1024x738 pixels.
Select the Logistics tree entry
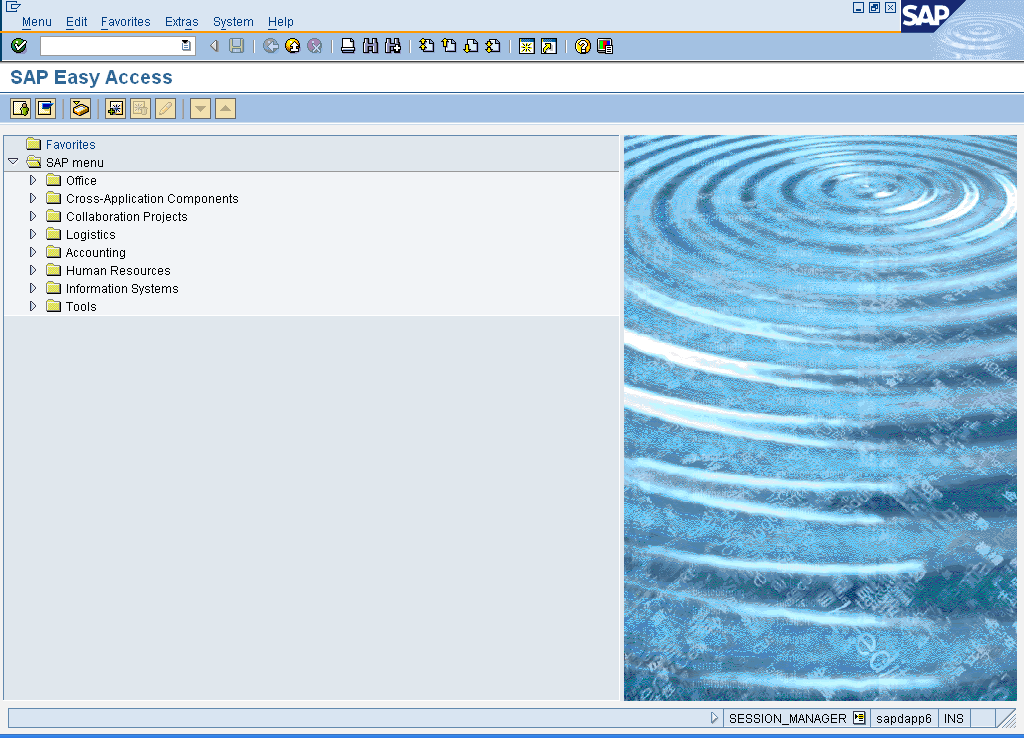(x=91, y=234)
